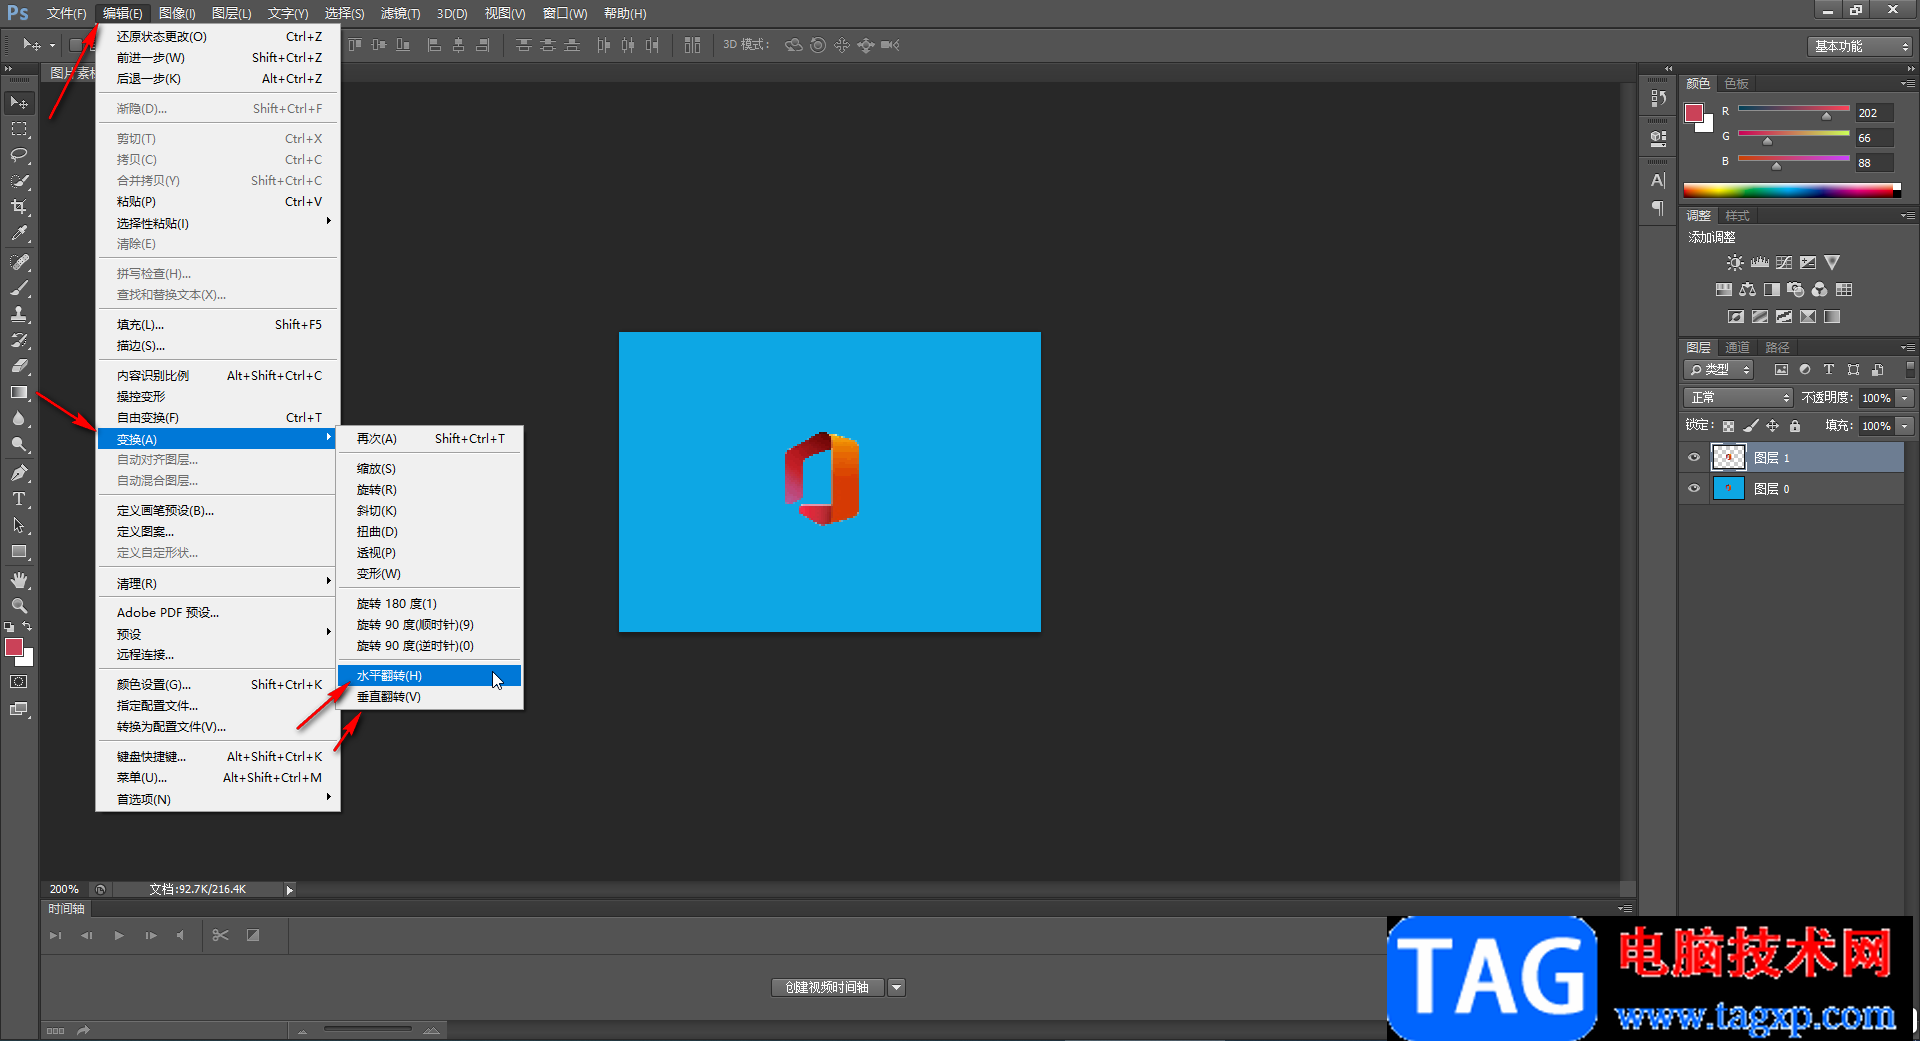Add a Brightness/Contrast adjustment (sun icon)
This screenshot has height=1041, width=1920.
[x=1735, y=263]
